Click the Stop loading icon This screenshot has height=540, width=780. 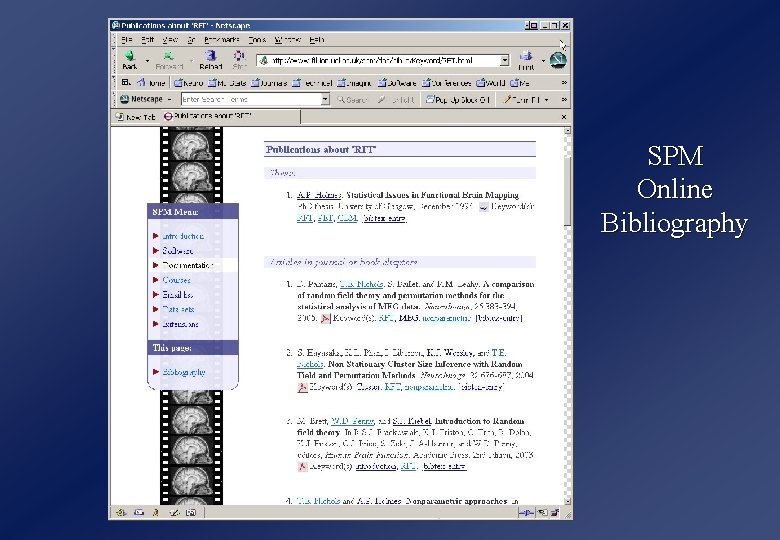click(239, 60)
